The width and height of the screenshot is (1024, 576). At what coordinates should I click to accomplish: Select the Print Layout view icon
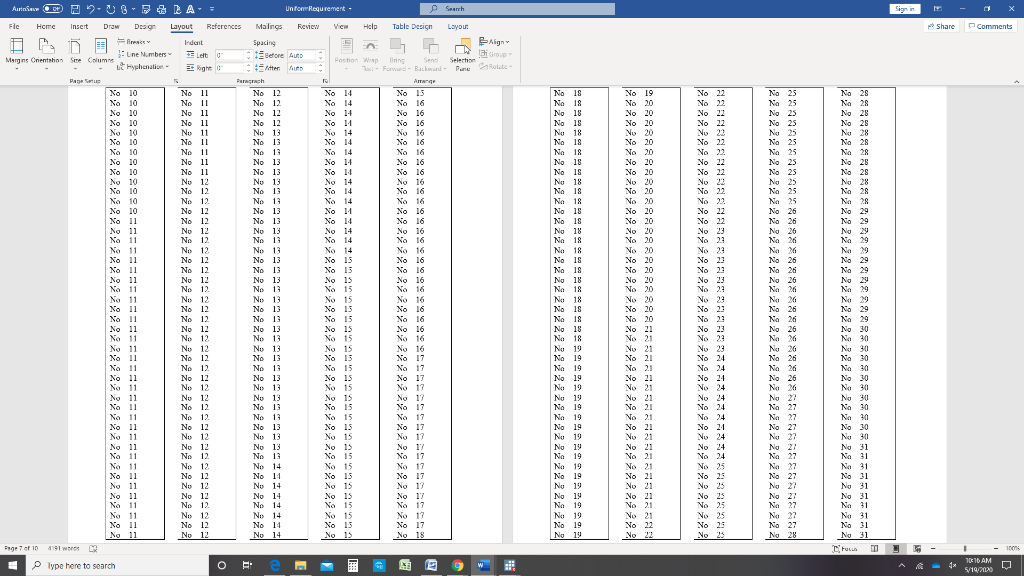(x=896, y=549)
